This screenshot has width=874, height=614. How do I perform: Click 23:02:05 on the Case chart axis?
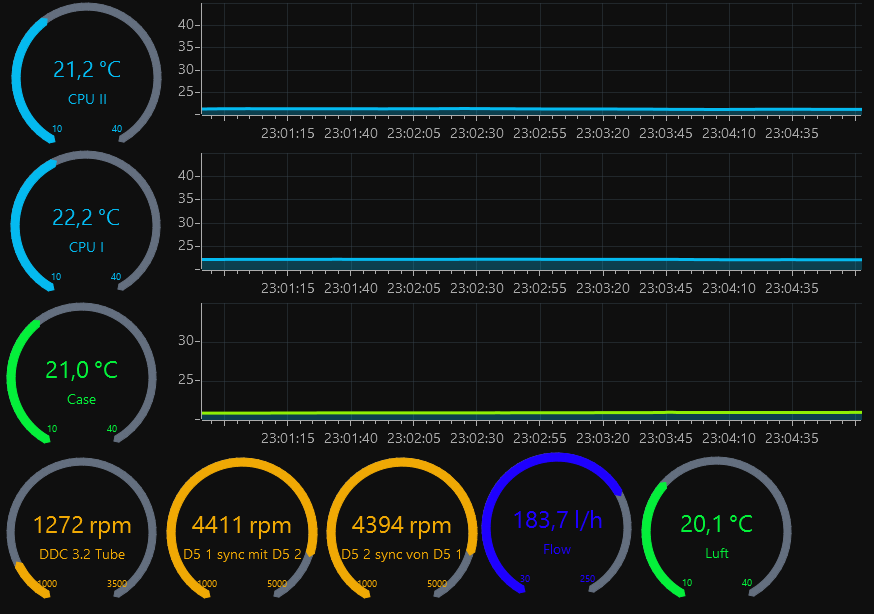[414, 438]
